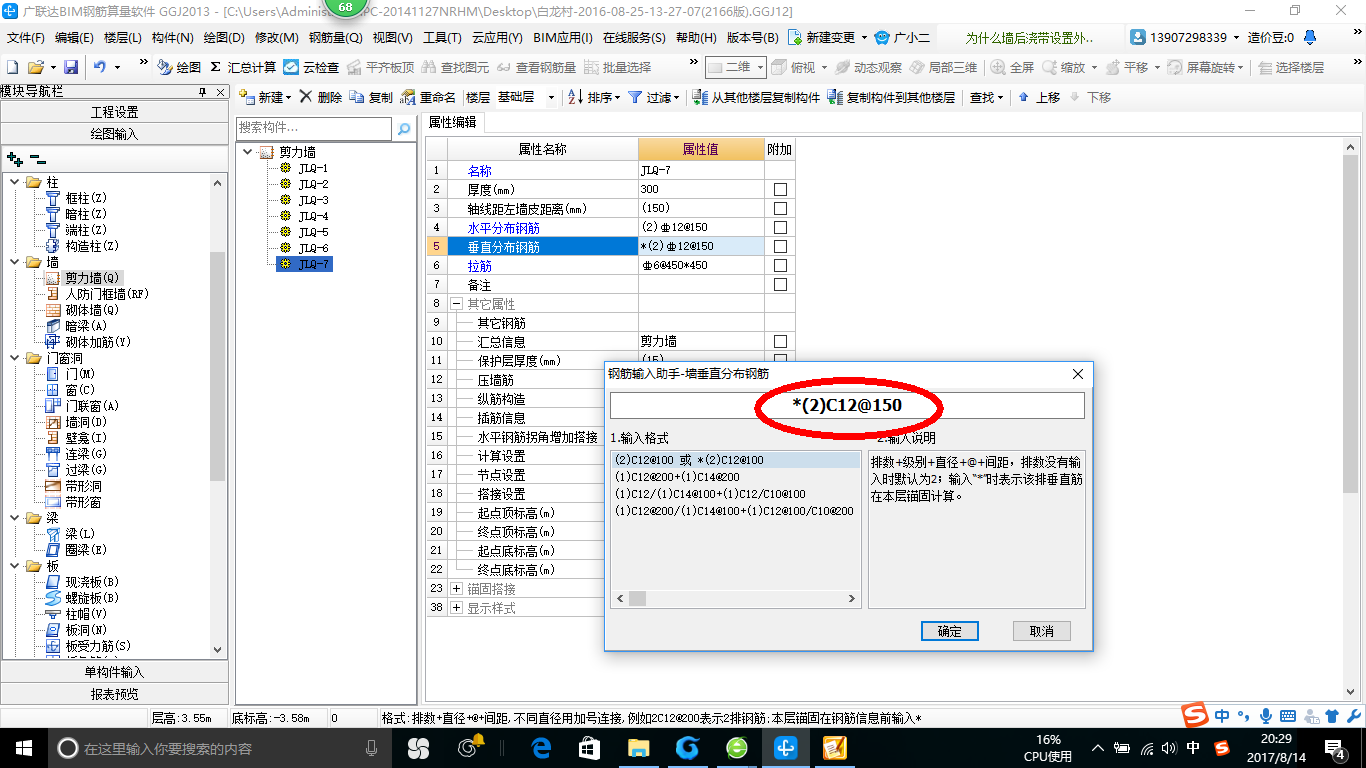
Task: Toggle 附加 checkbox for 厚度(mm) row
Action: [x=780, y=189]
